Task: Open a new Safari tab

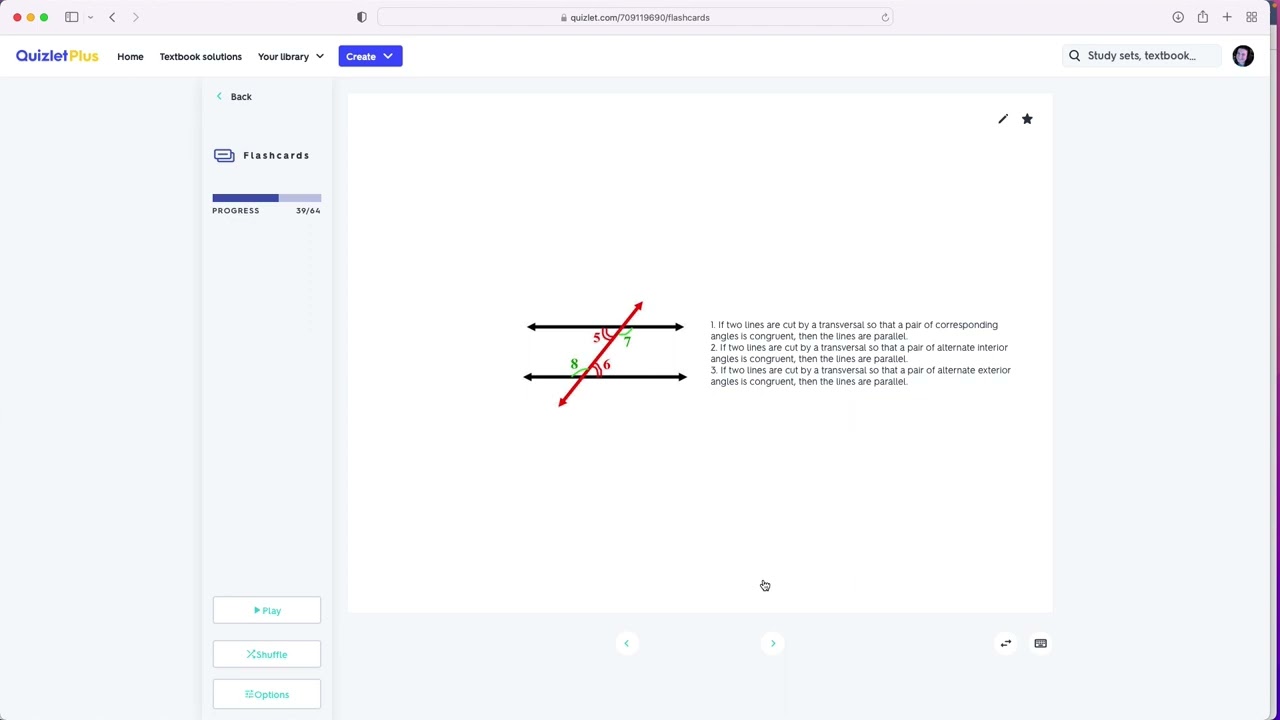Action: (1227, 17)
